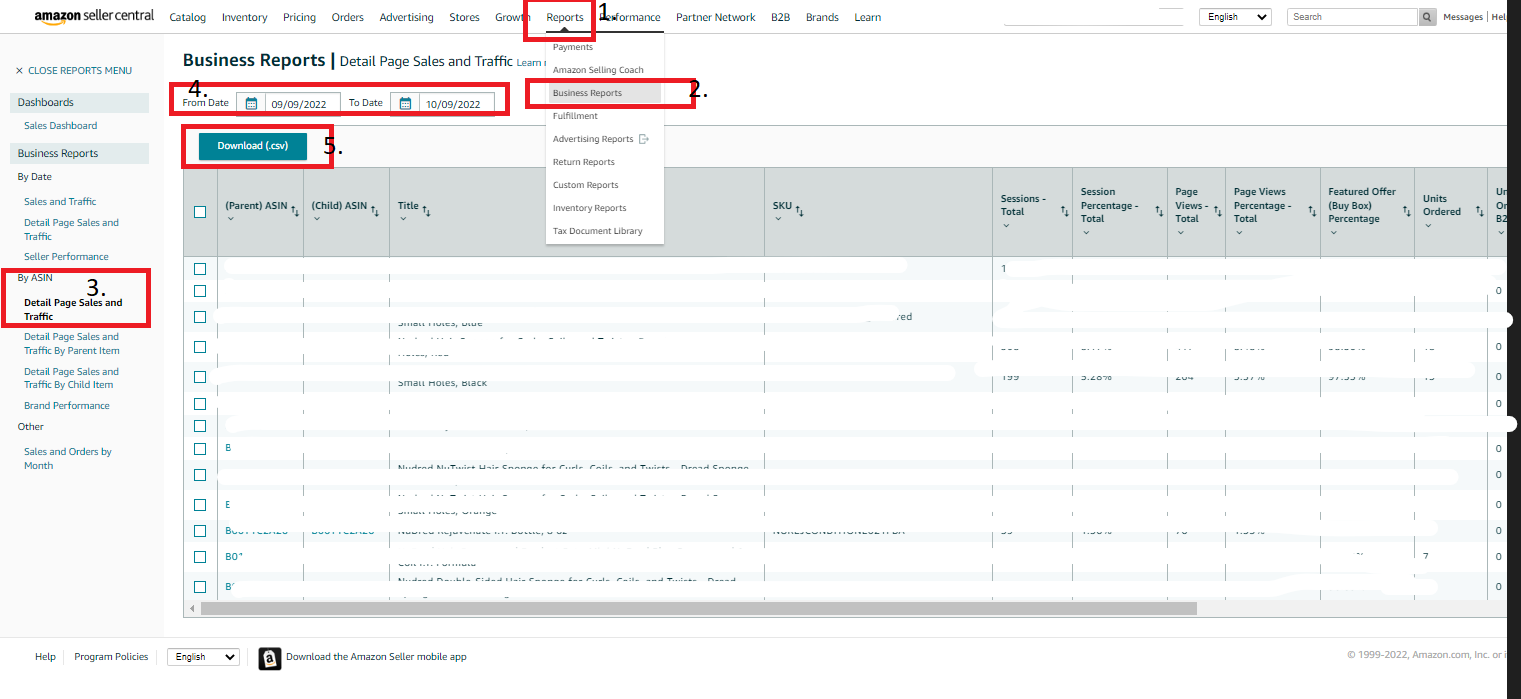
Task: Tick the select-all checkbox in table header
Action: click(200, 211)
